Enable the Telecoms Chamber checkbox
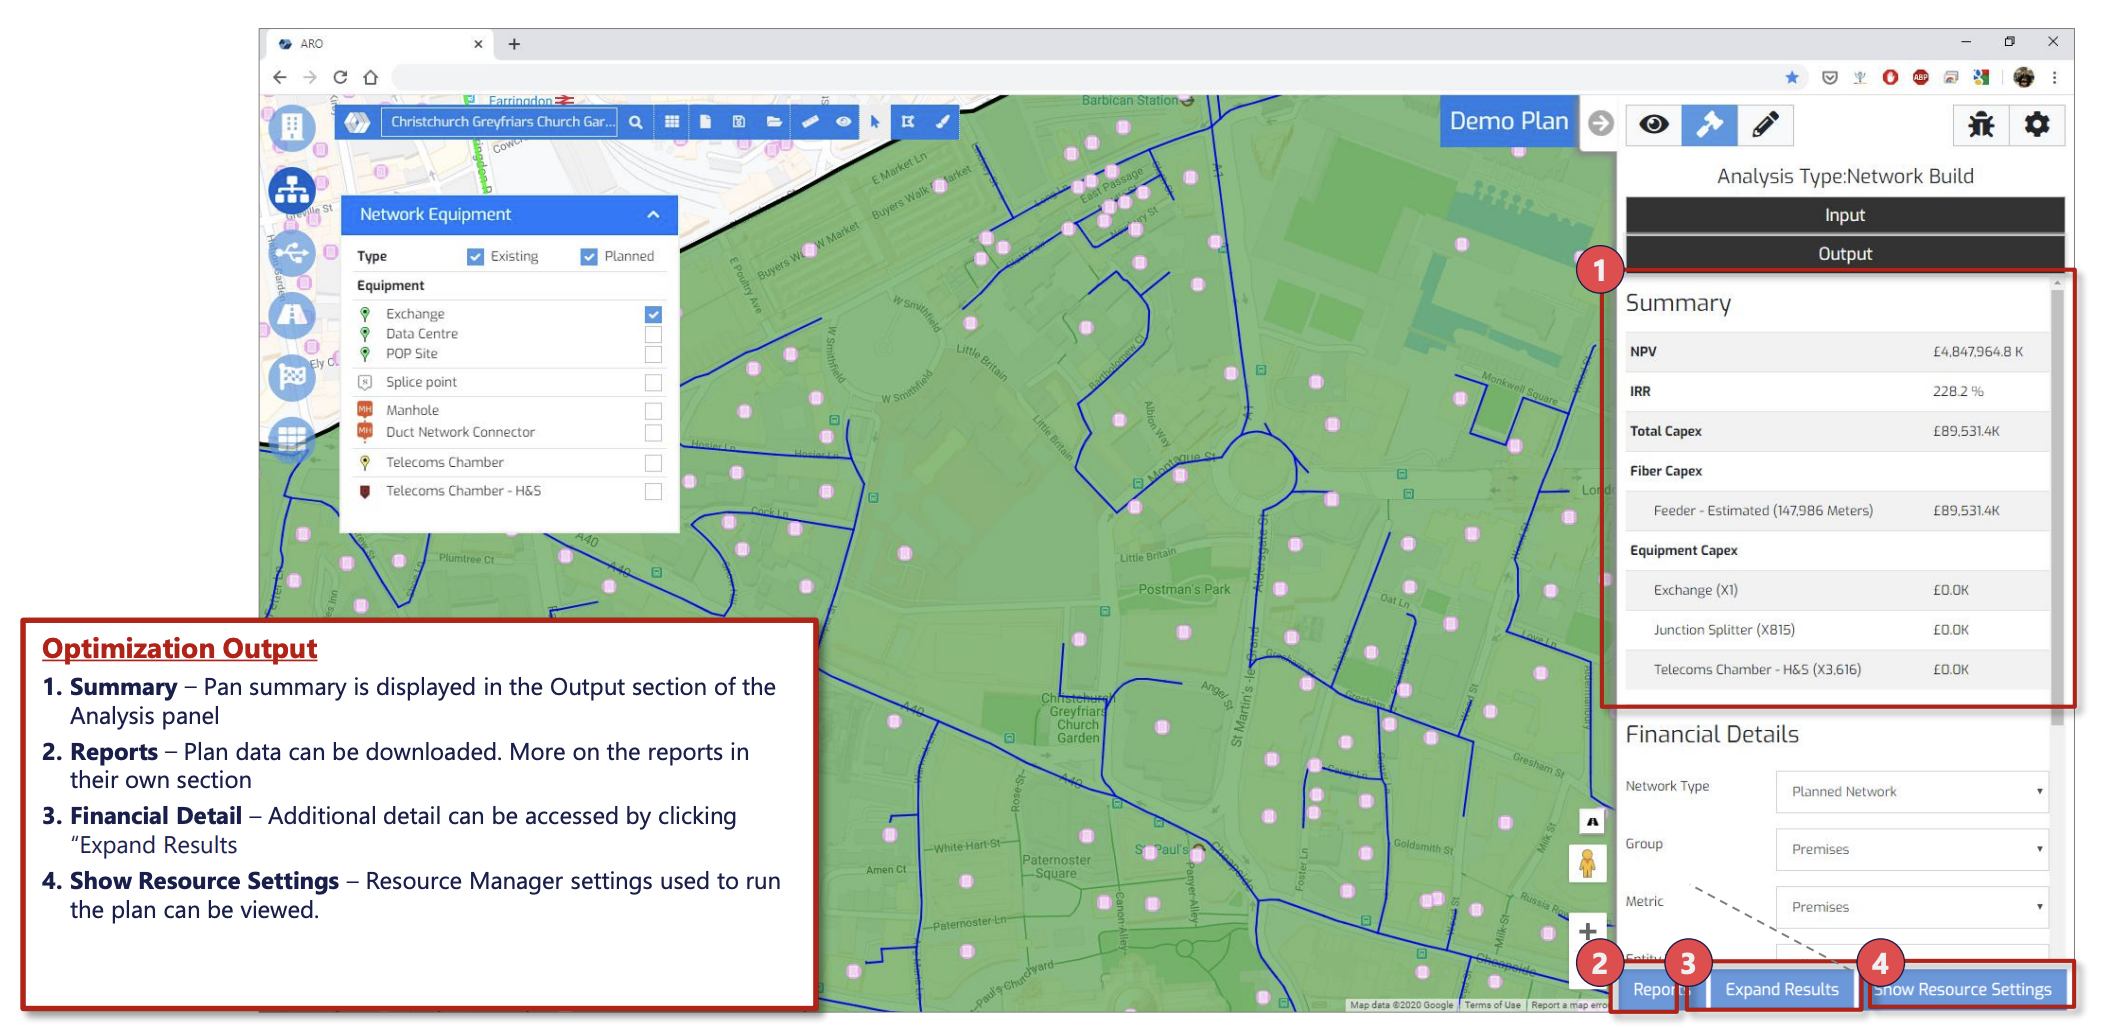2120x1030 pixels. click(x=653, y=463)
